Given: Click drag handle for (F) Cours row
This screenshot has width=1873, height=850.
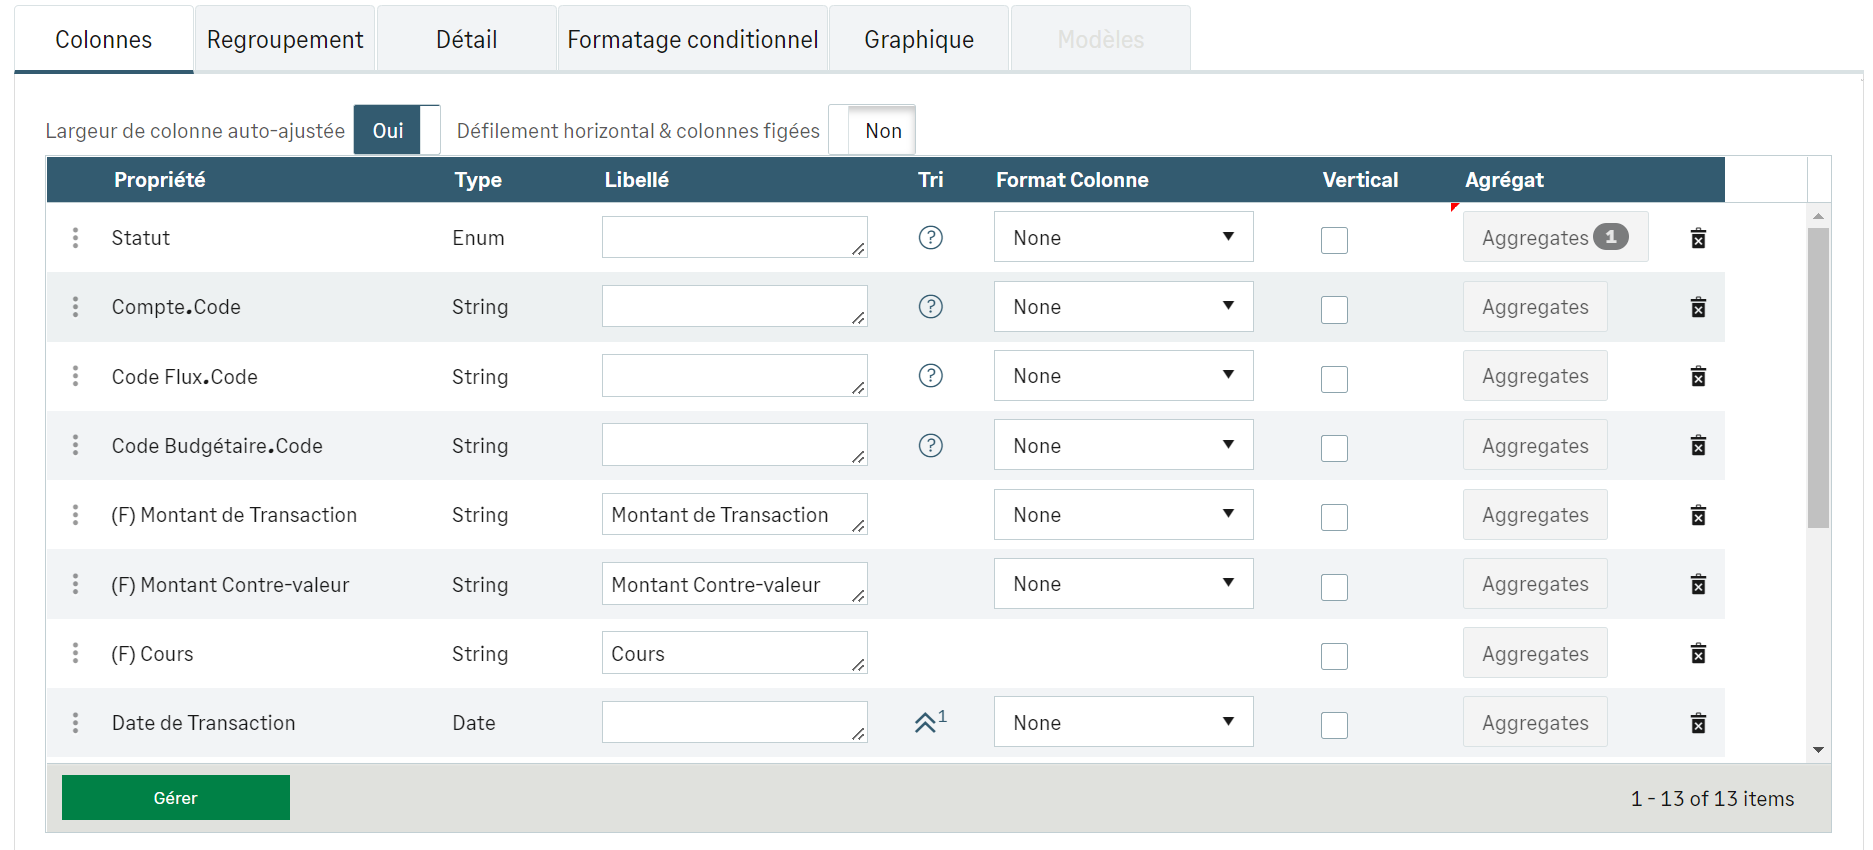Looking at the screenshot, I should point(75,653).
